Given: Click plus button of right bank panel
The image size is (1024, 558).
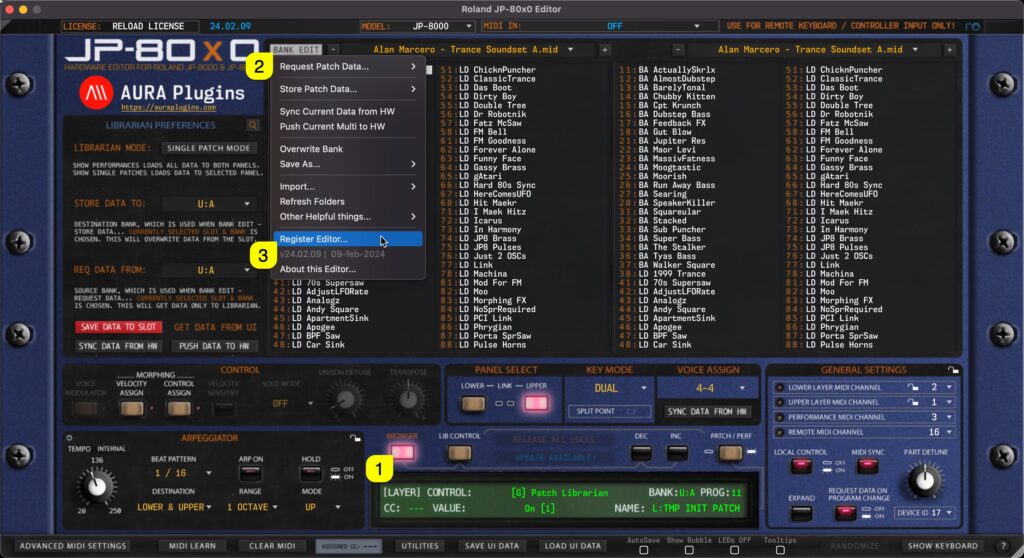Looking at the screenshot, I should pyautogui.click(x=950, y=50).
